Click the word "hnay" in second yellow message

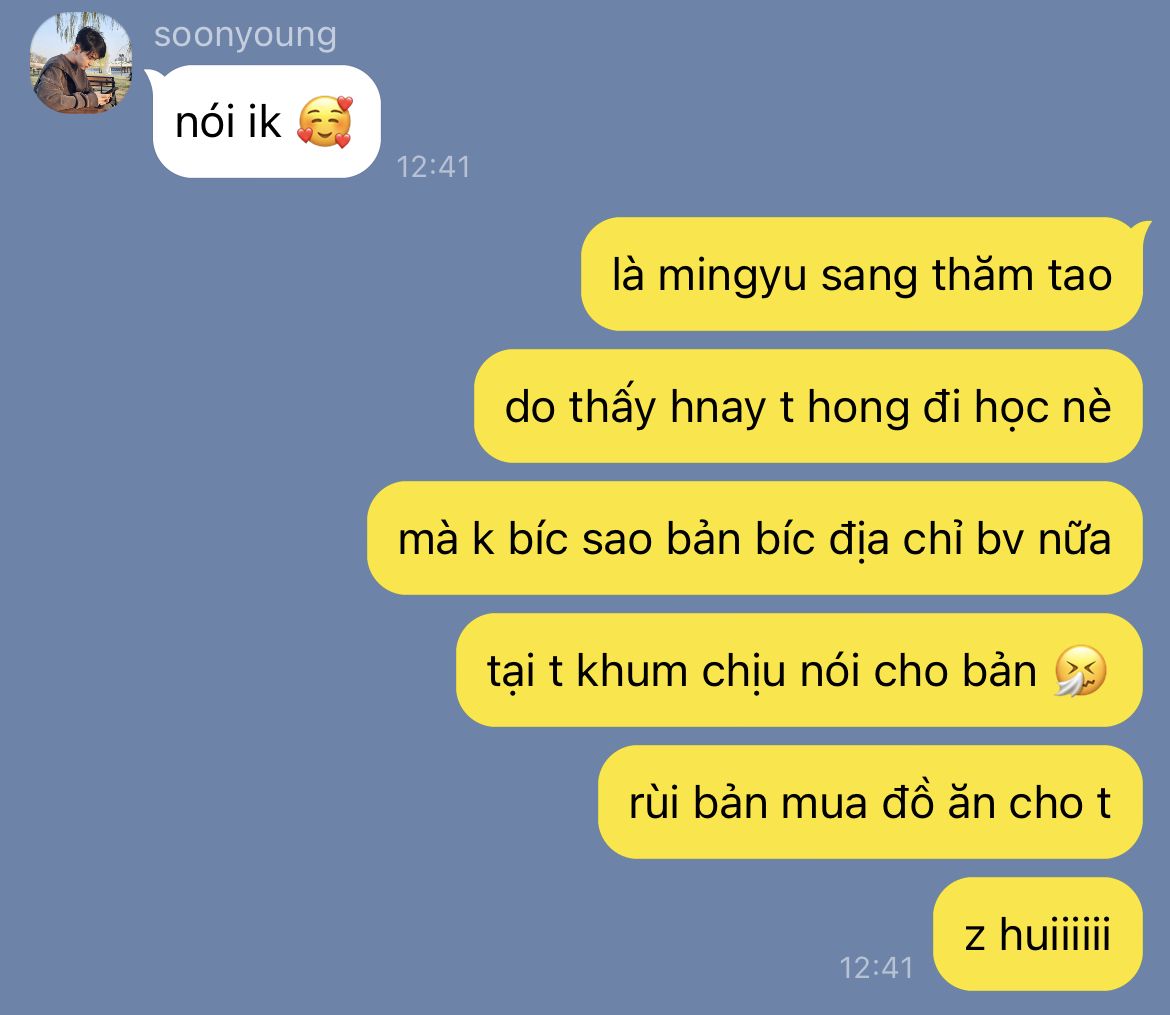coord(717,407)
